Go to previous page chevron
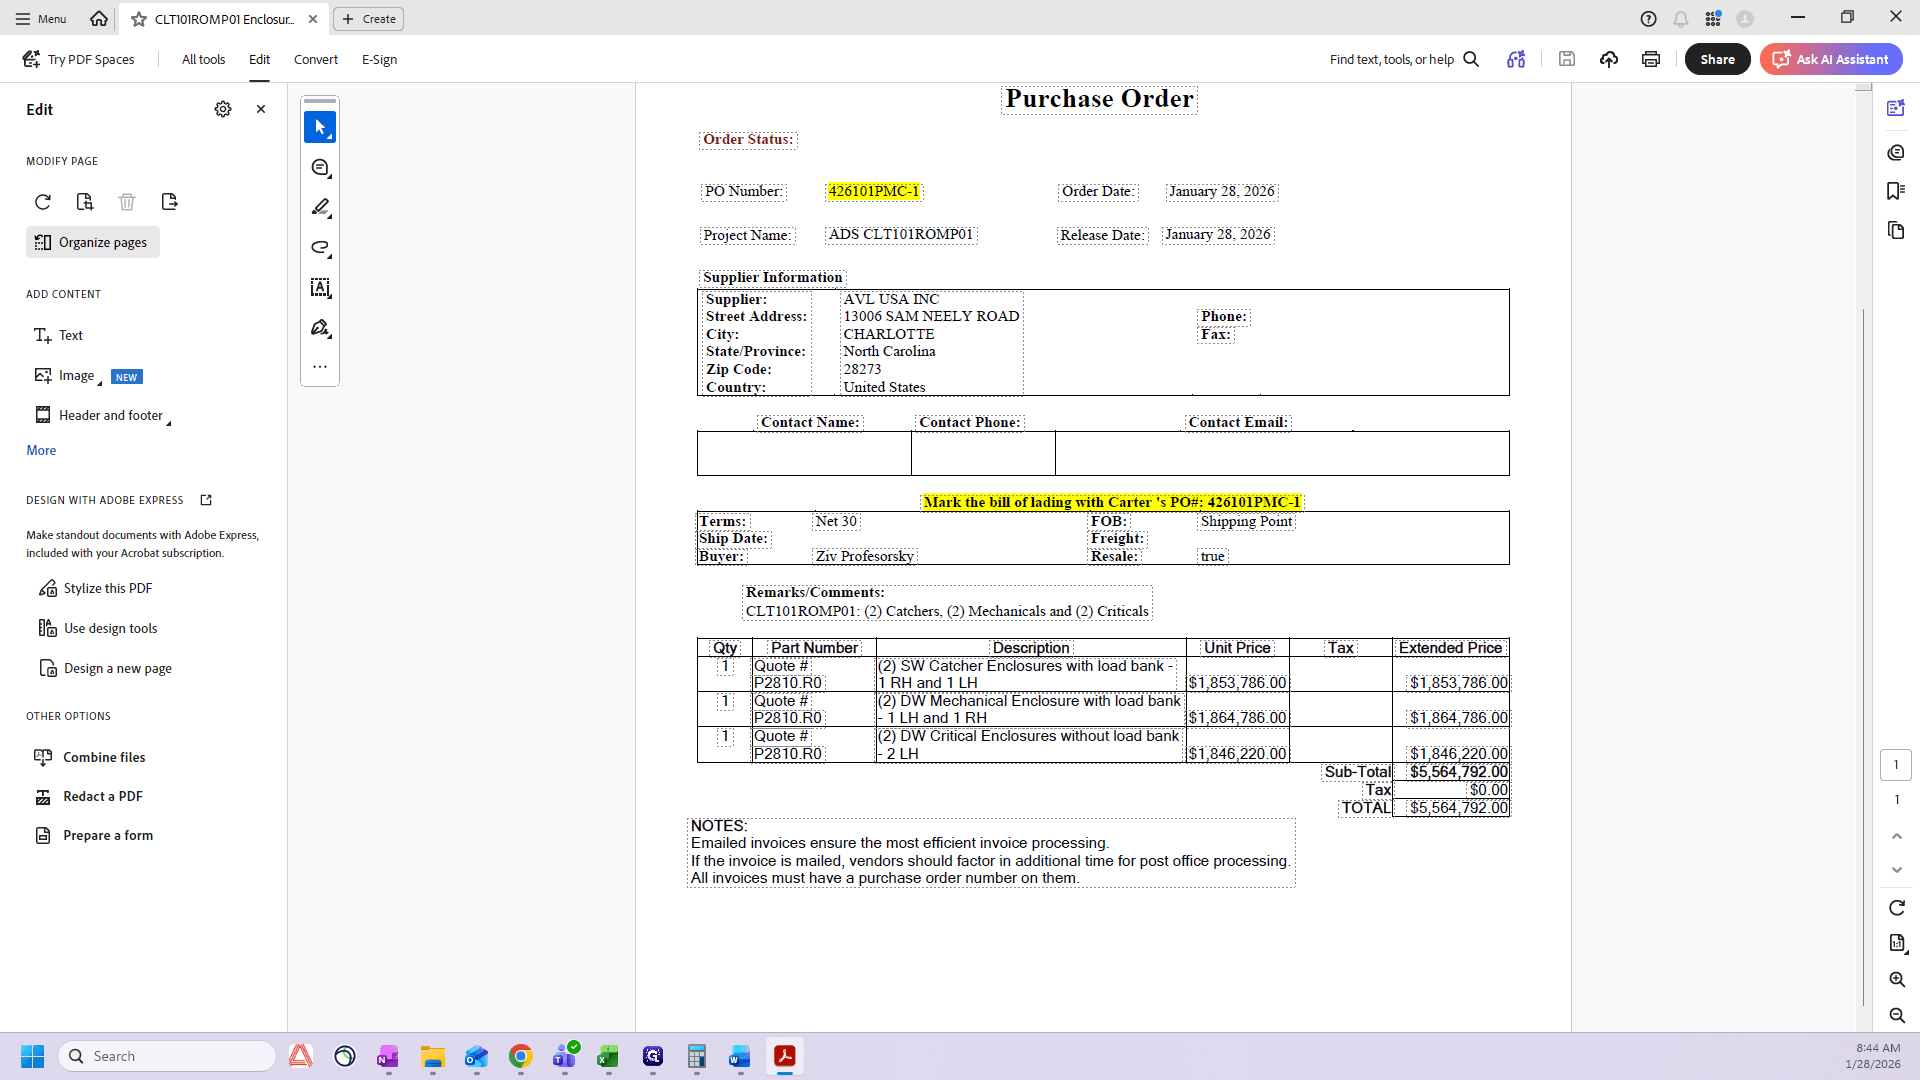The image size is (1920, 1080). (x=1897, y=836)
